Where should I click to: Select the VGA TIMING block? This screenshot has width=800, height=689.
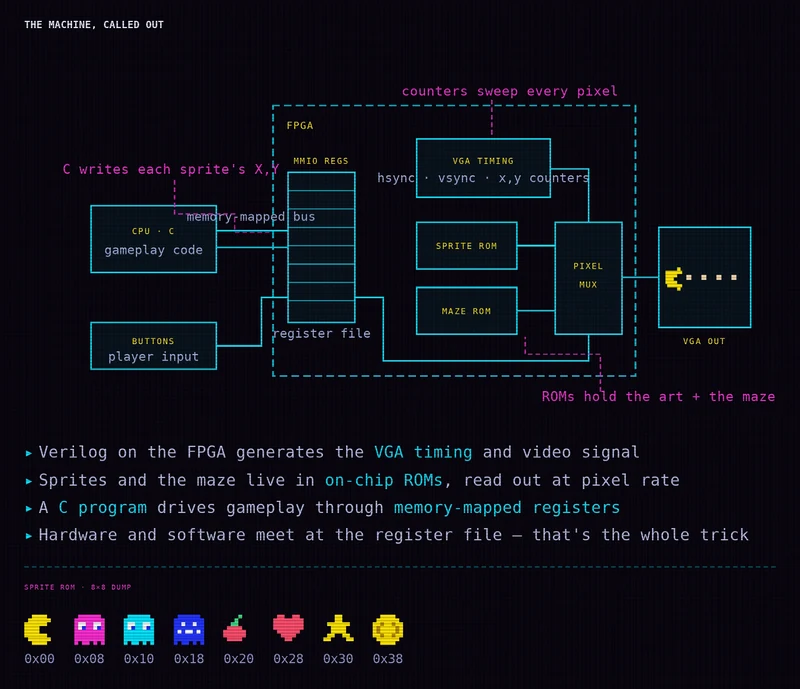pyautogui.click(x=483, y=168)
